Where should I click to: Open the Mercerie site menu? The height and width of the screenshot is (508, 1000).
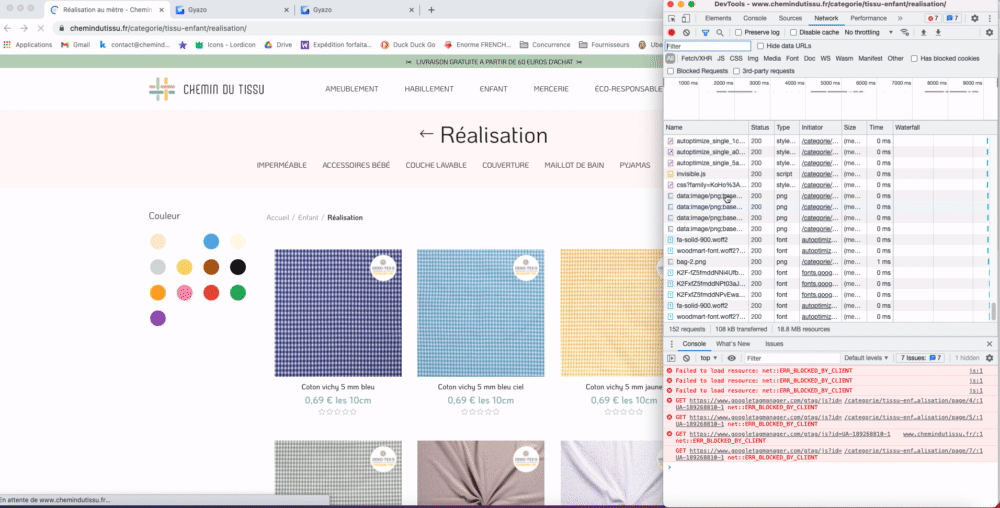(x=551, y=89)
